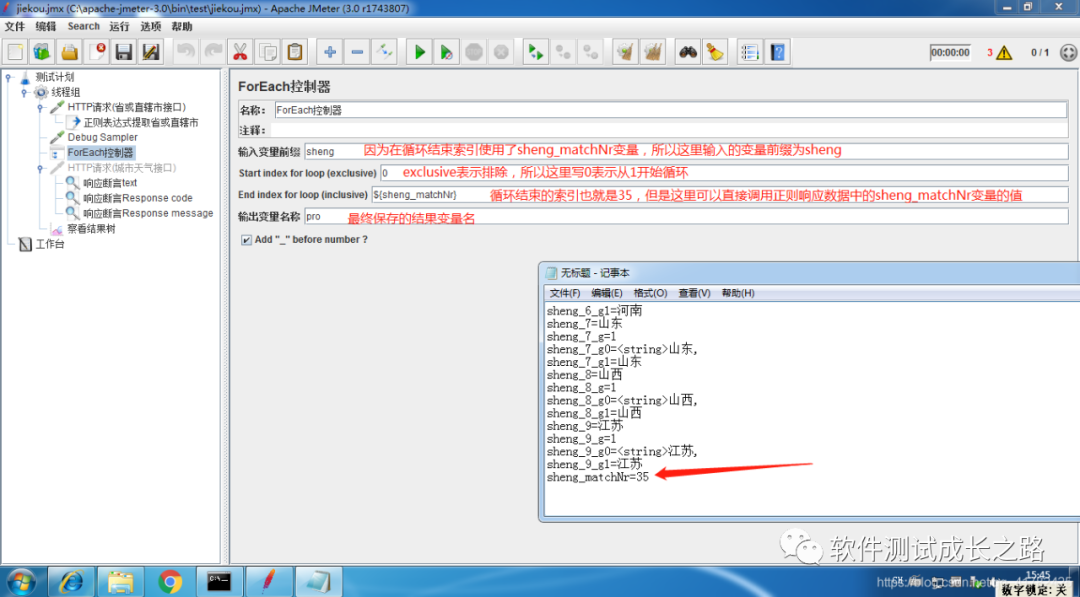Click the Copy toolbar icon

[x=267, y=52]
